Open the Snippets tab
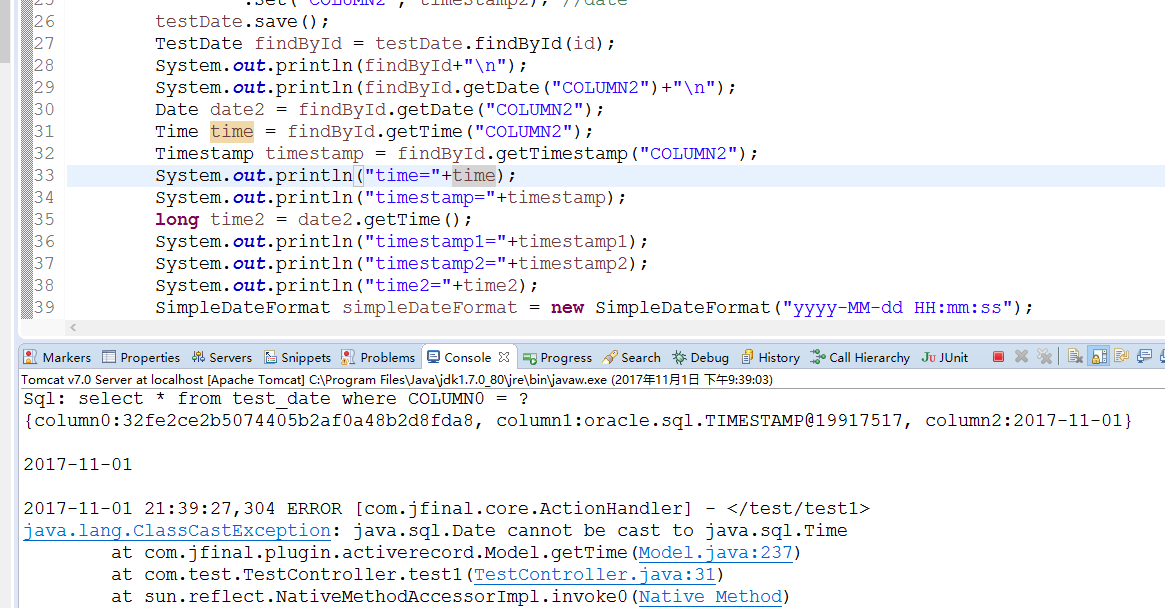 click(x=297, y=357)
